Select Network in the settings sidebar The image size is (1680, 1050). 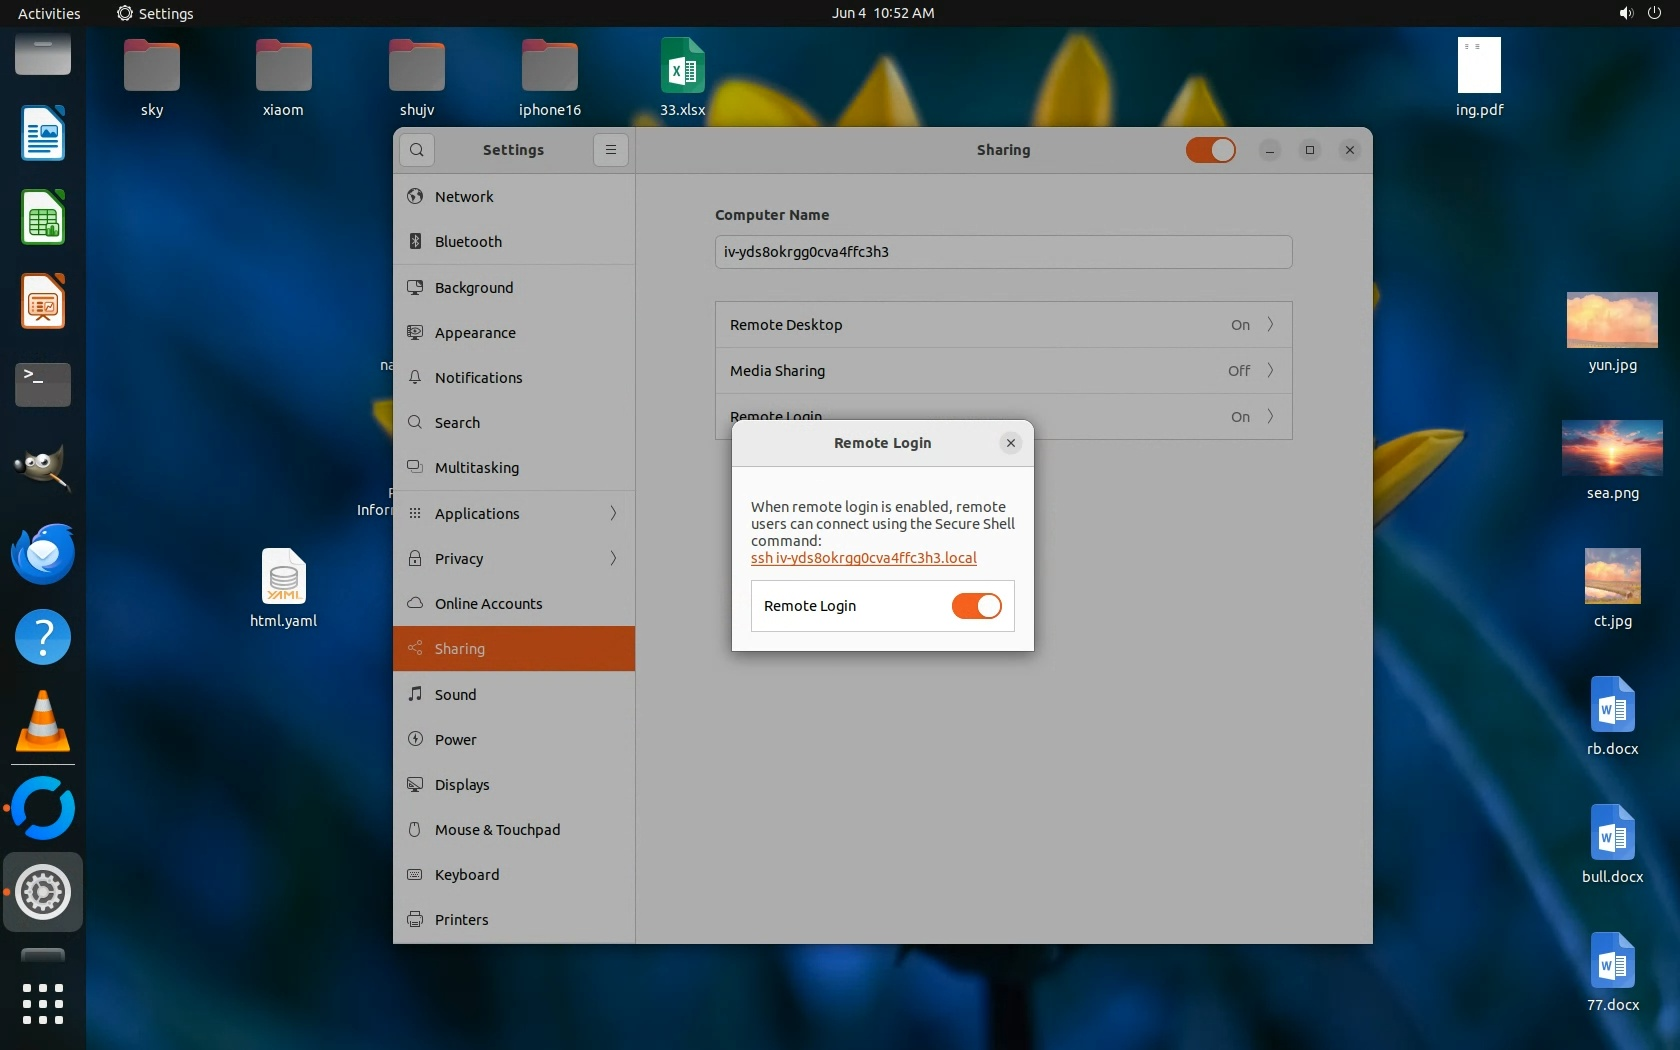pyautogui.click(x=464, y=197)
